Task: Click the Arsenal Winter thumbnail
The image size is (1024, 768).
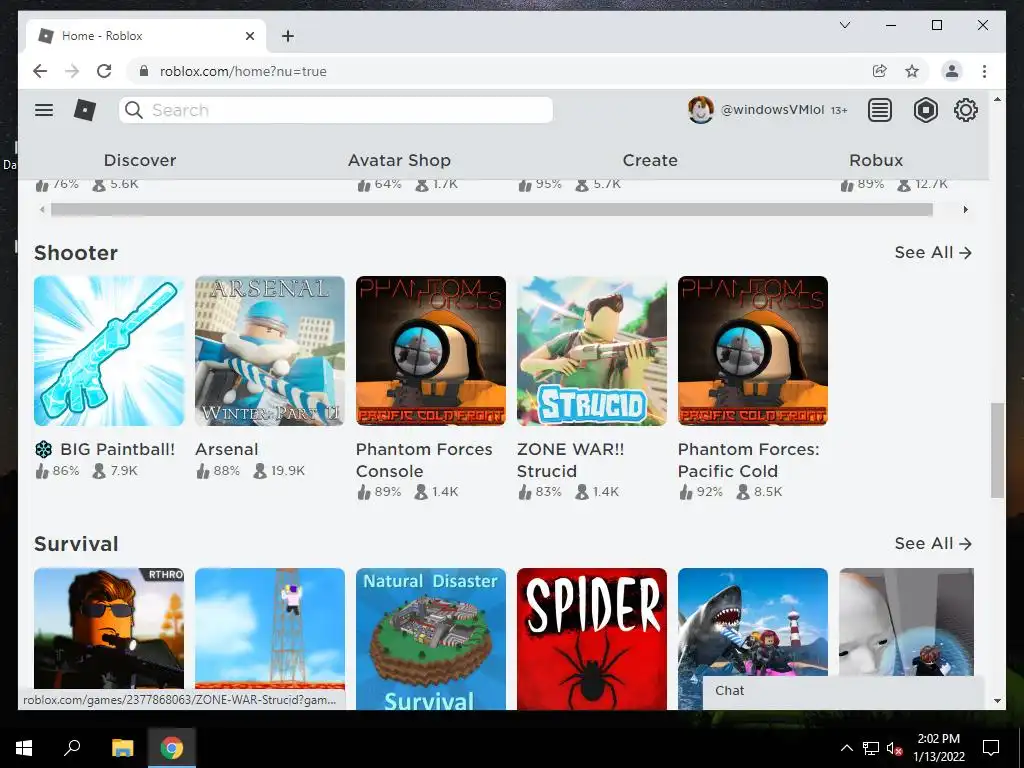Action: (x=270, y=351)
